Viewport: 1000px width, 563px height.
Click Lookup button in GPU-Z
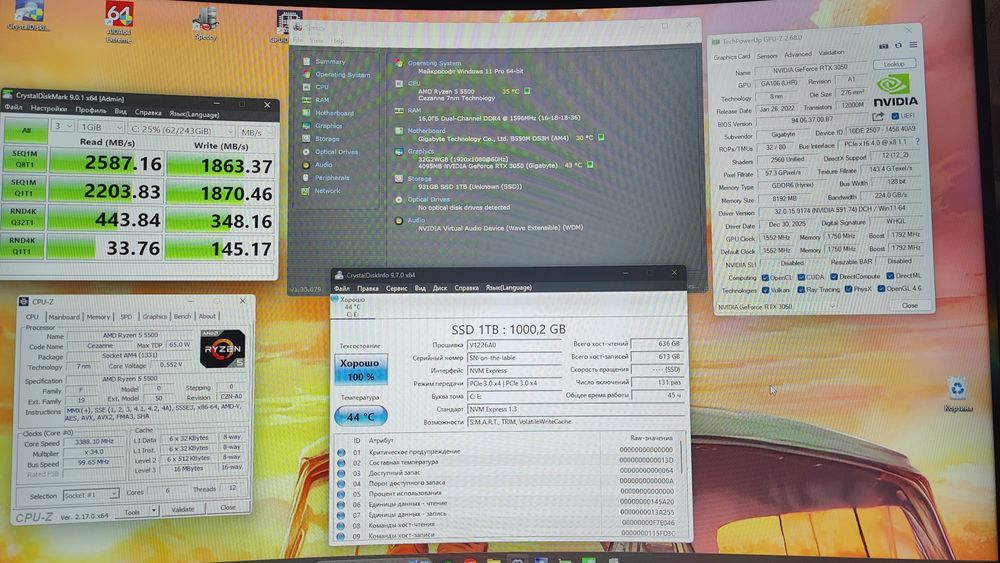click(894, 64)
